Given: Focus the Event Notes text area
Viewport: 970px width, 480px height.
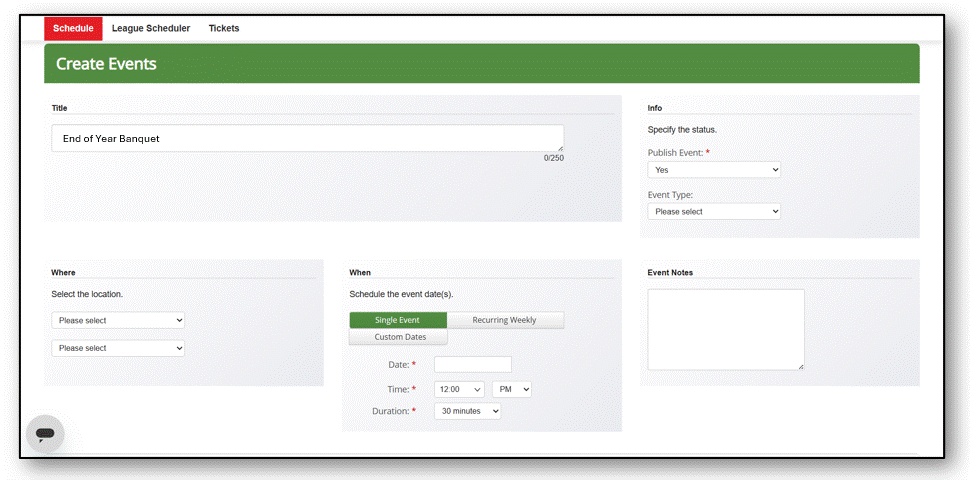Looking at the screenshot, I should (726, 330).
